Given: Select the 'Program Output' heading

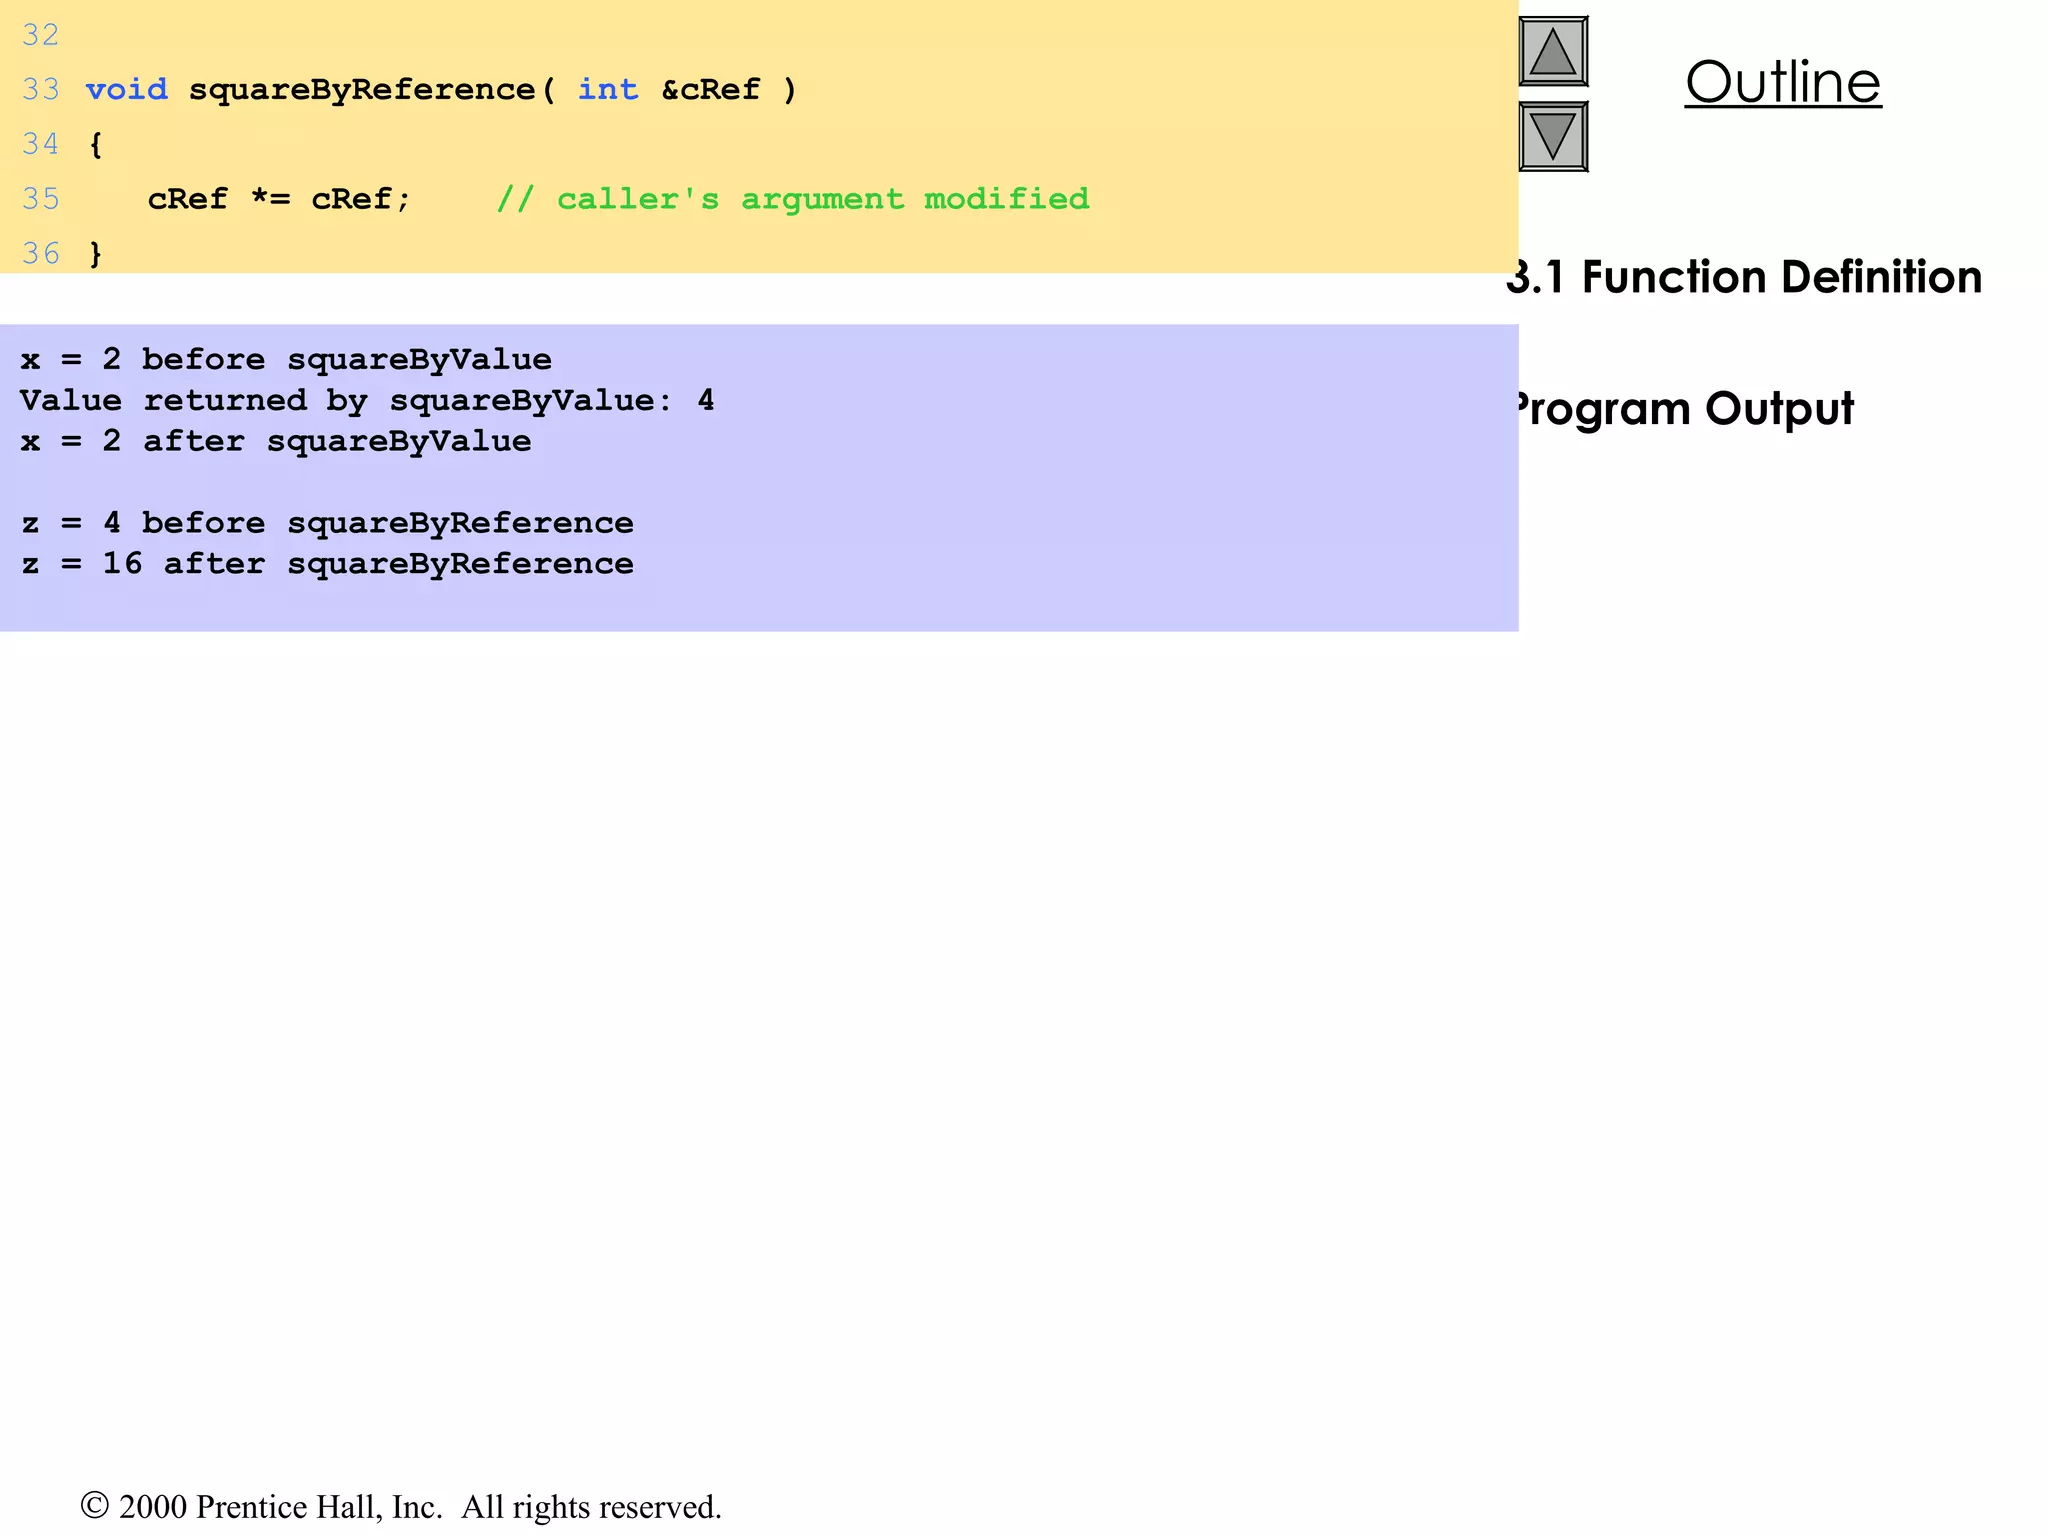Looking at the screenshot, I should pos(1681,409).
